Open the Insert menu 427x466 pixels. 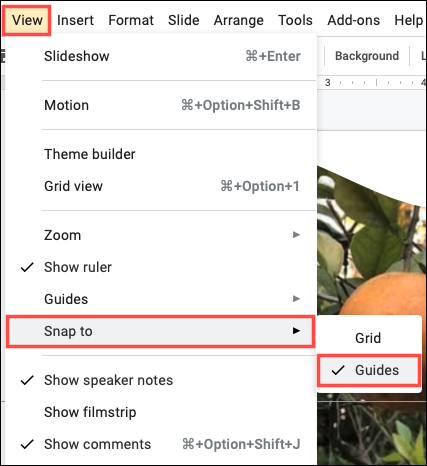[75, 20]
